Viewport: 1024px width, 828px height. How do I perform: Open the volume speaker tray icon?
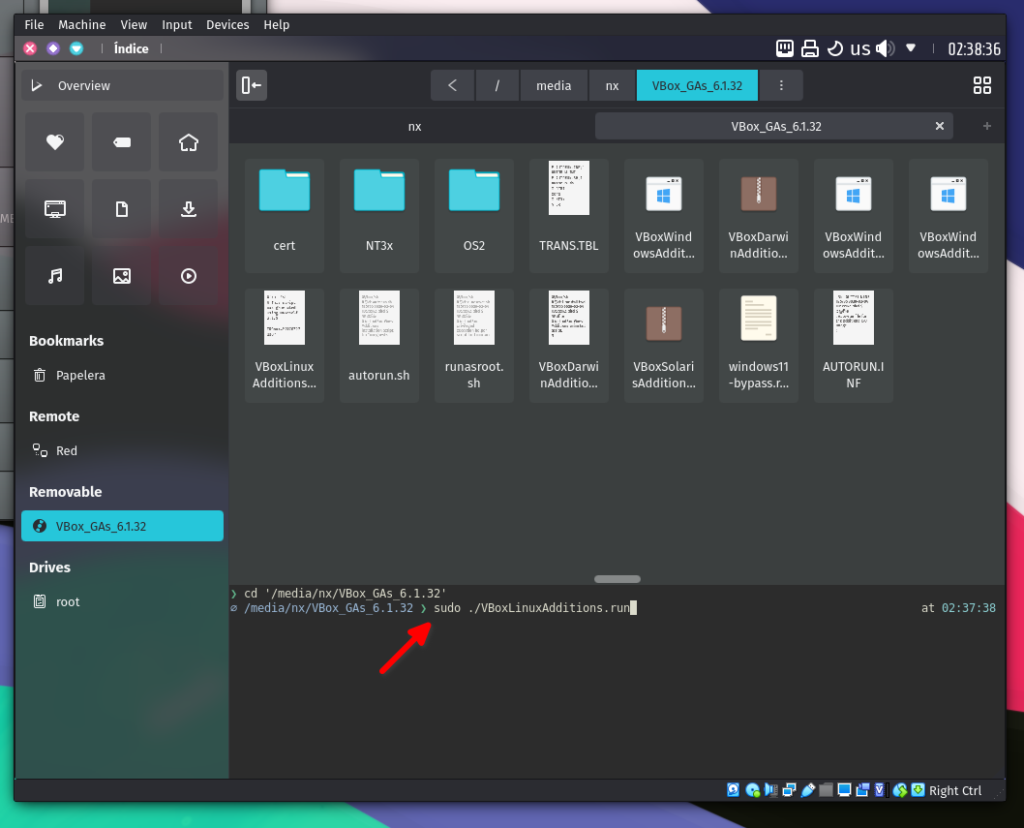(x=885, y=48)
